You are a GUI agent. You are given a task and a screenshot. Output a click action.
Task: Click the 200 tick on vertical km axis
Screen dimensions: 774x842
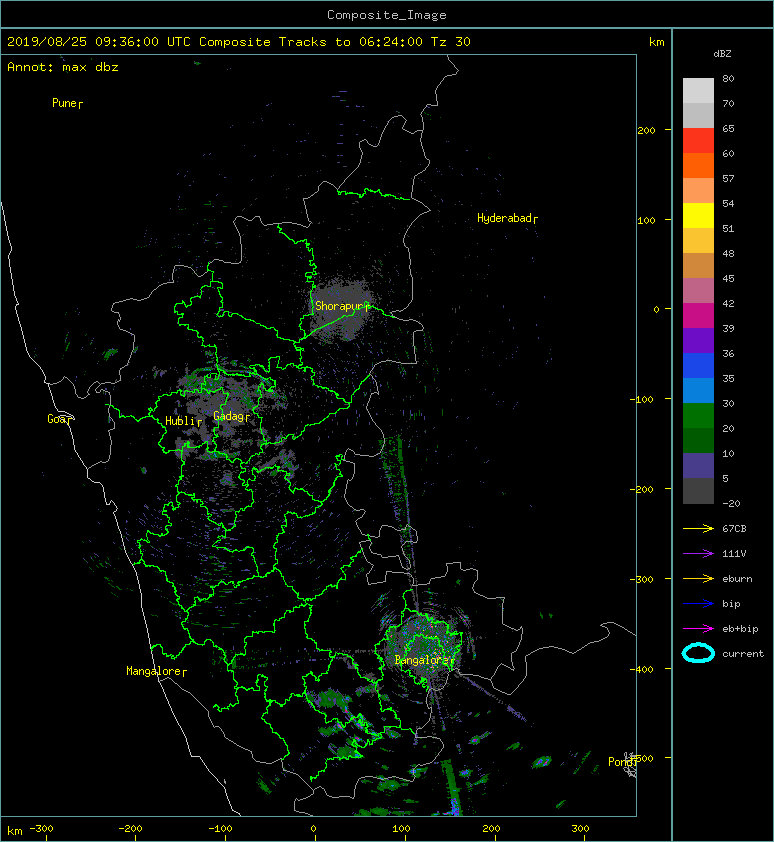(646, 130)
